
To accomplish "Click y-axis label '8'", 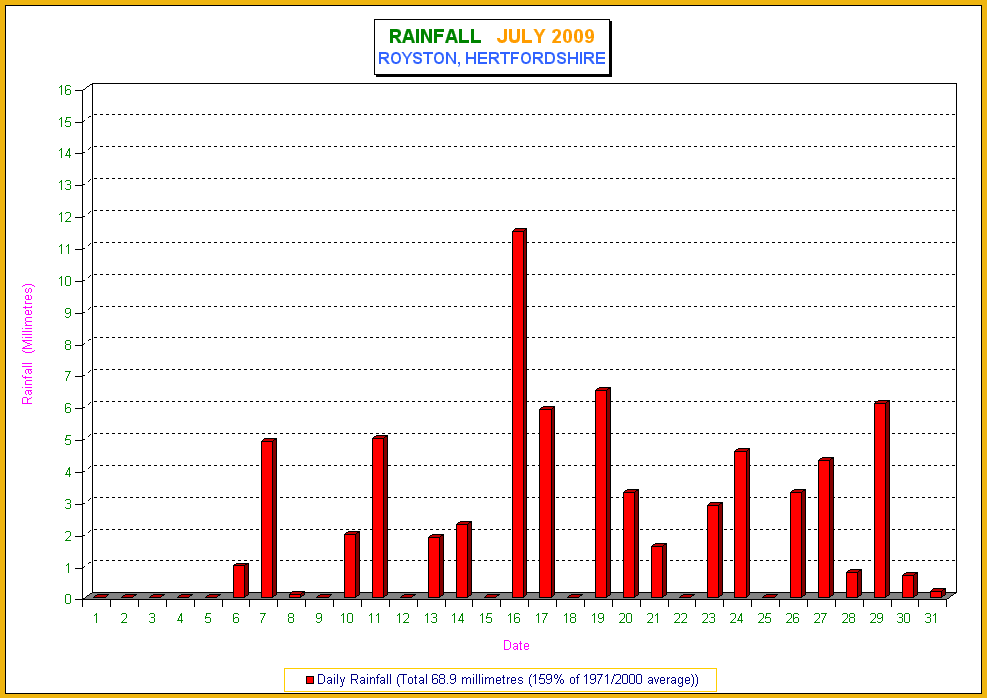I will click(69, 345).
